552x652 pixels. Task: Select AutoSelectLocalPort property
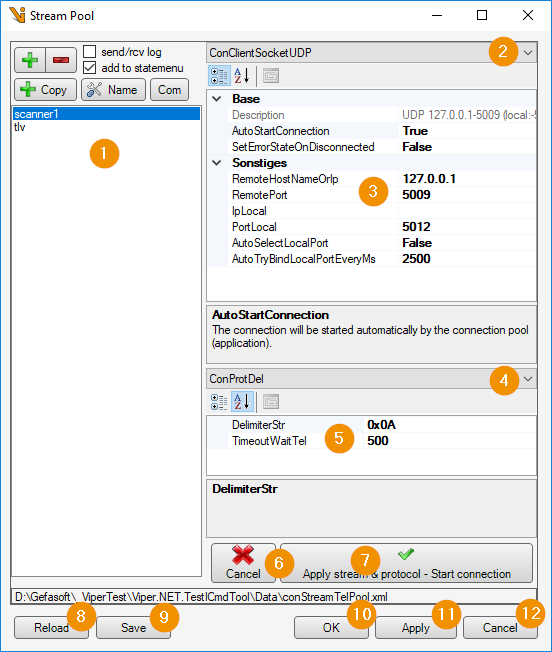[x=313, y=243]
